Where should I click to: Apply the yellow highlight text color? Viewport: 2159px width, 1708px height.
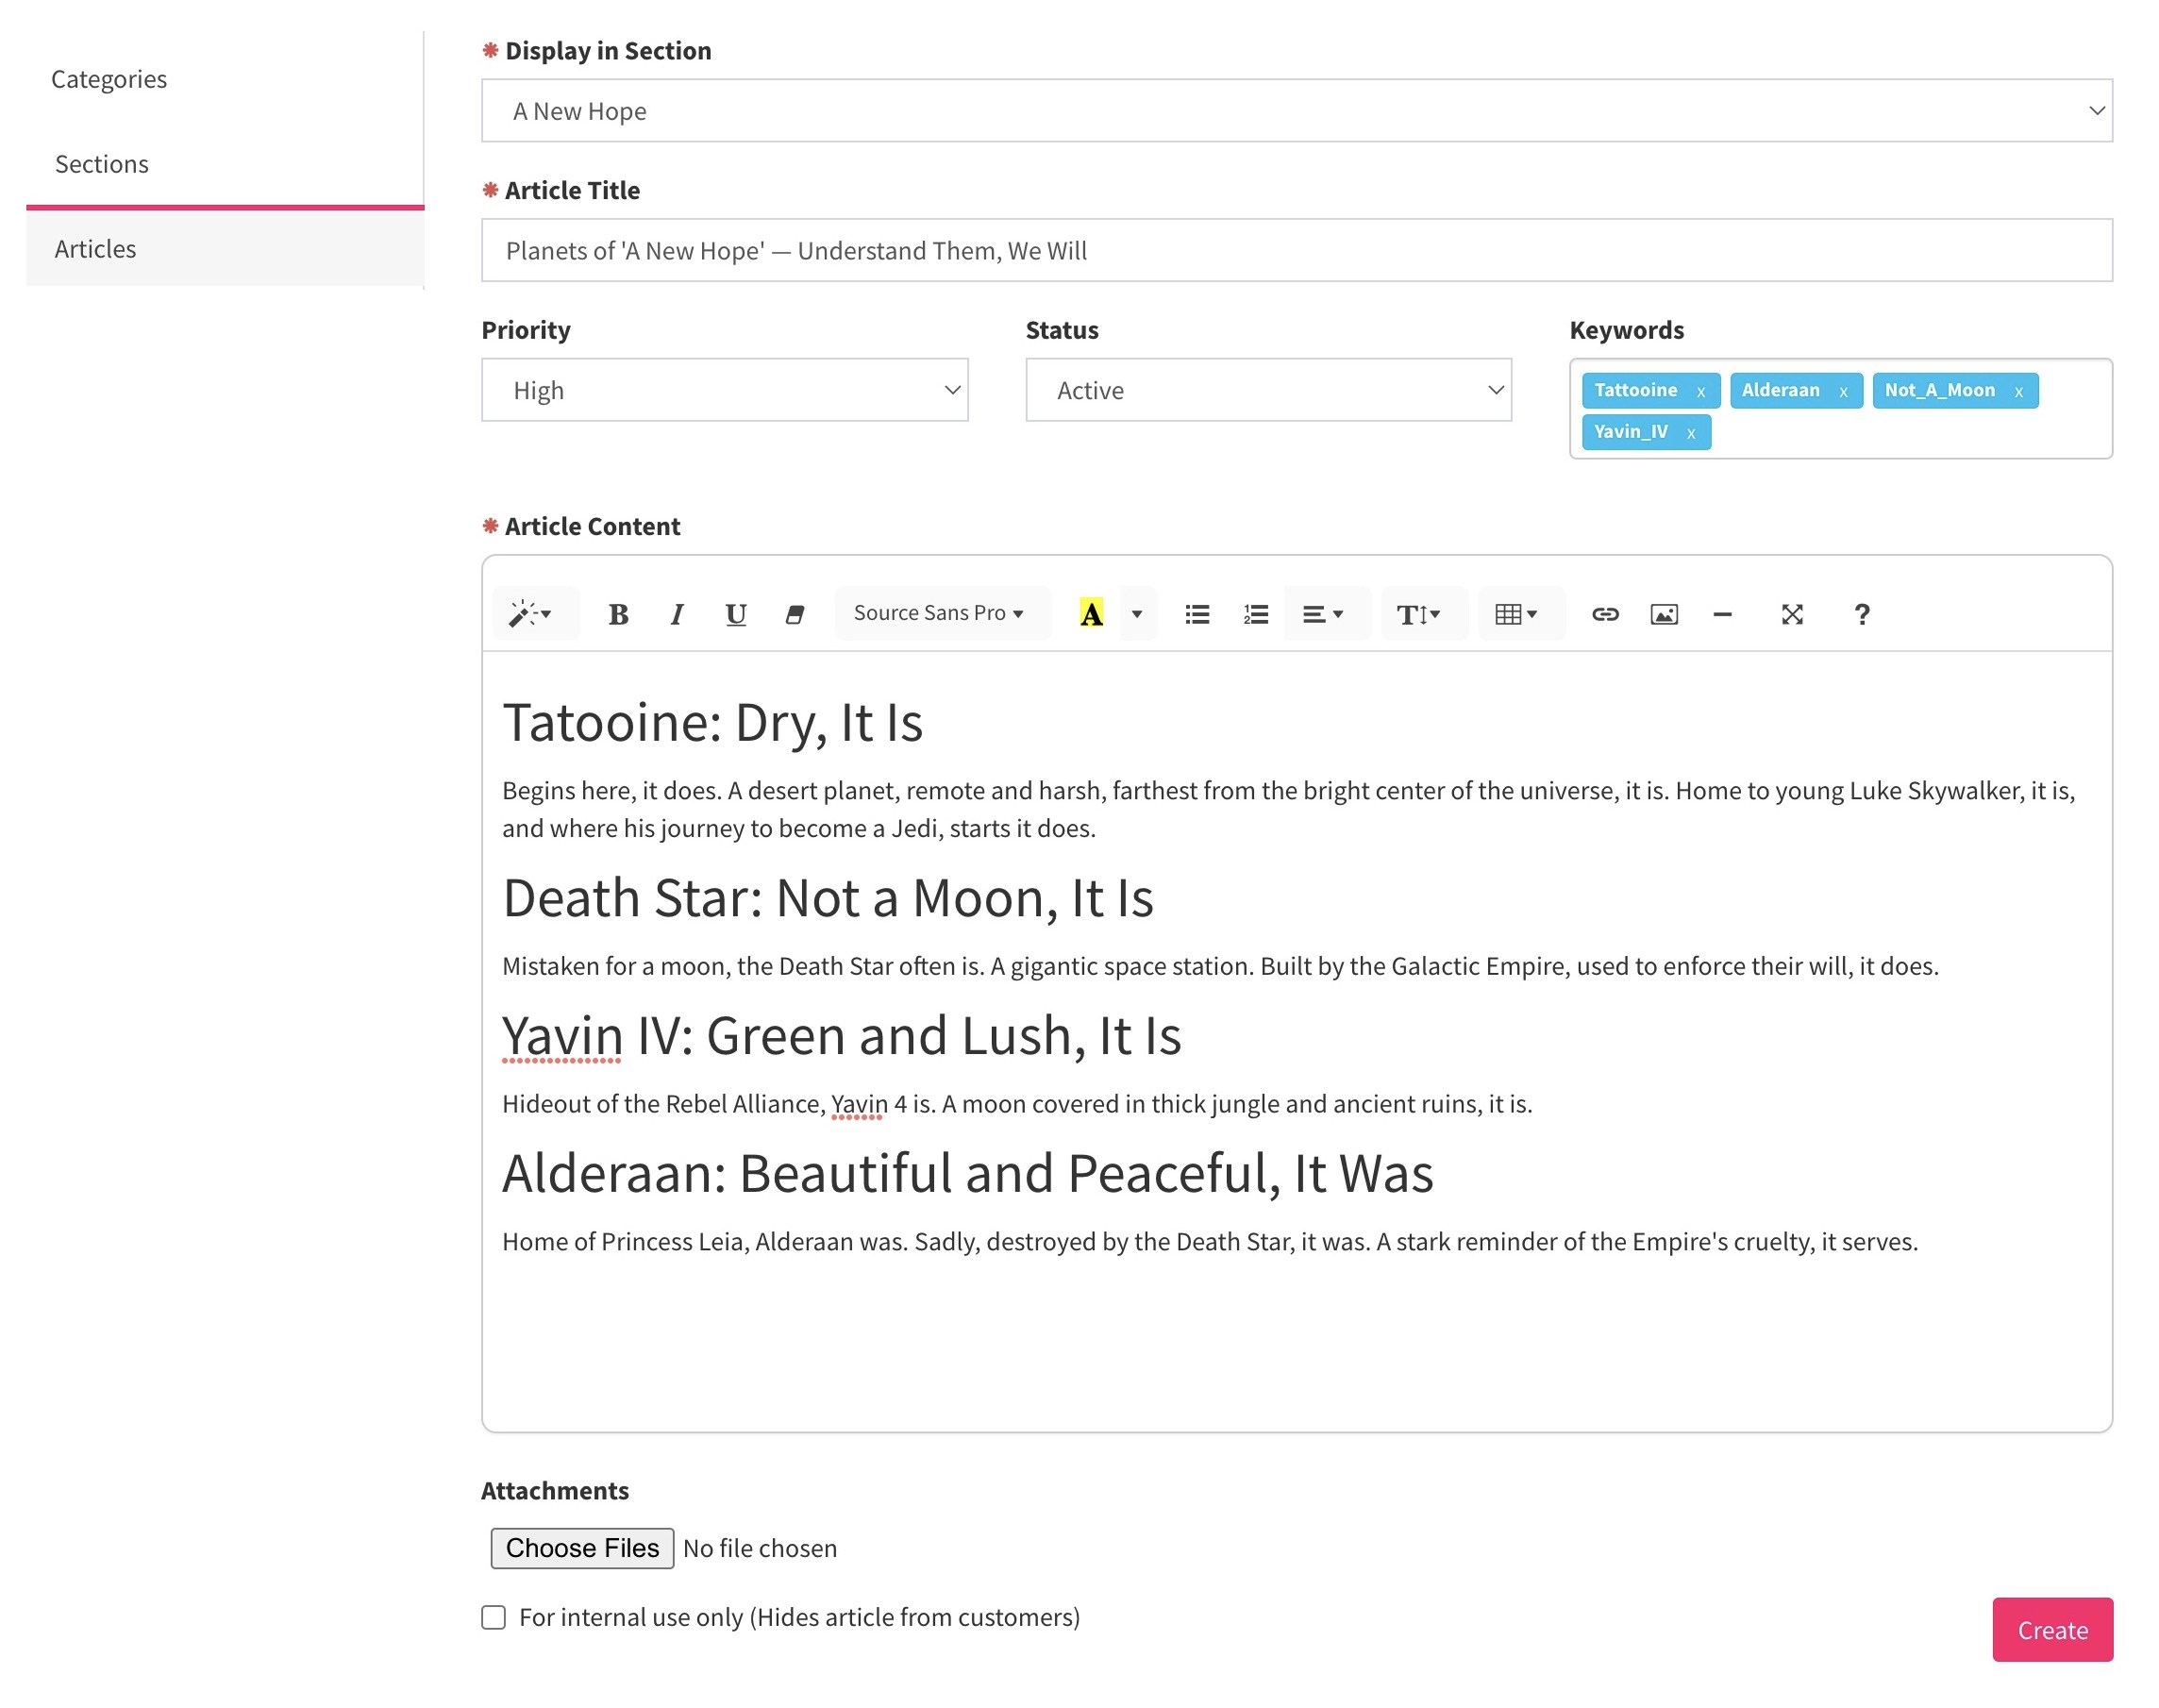coord(1091,614)
